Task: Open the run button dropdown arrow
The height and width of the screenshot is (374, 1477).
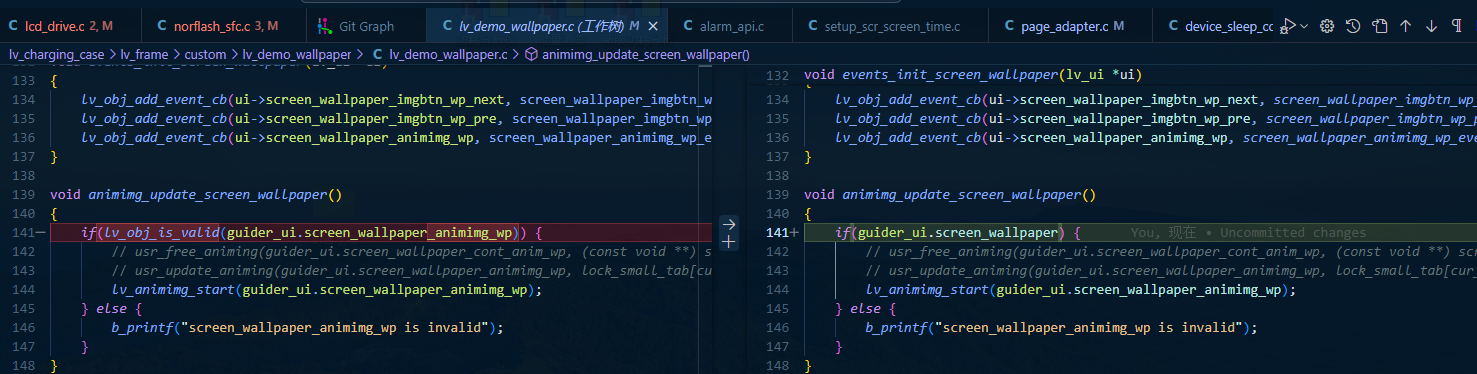Action: tap(1305, 26)
